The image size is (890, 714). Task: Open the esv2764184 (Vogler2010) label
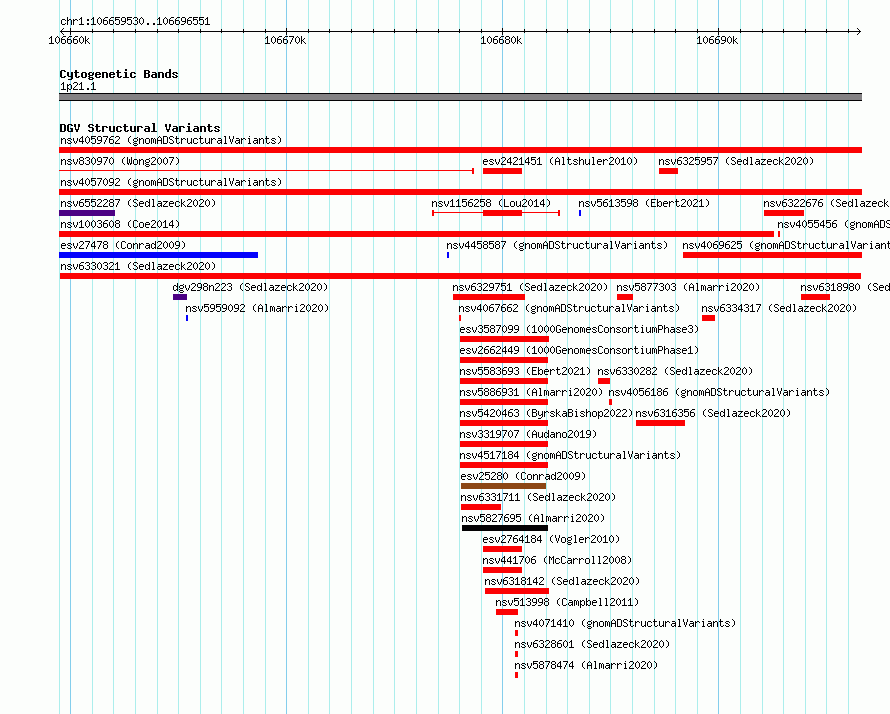(551, 539)
